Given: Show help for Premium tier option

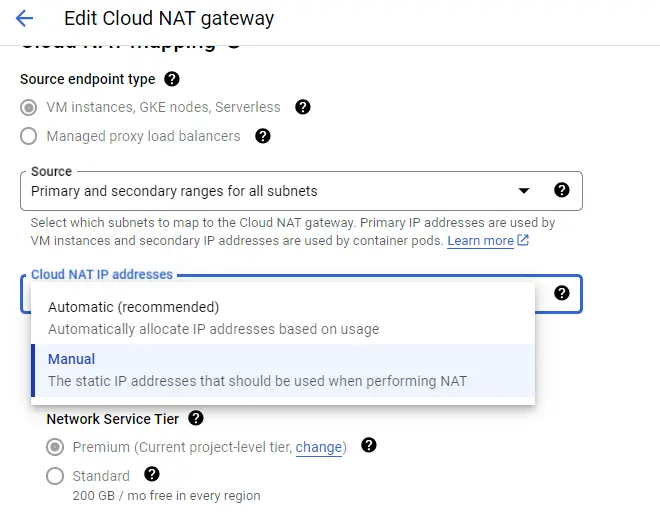Looking at the screenshot, I should [x=369, y=446].
